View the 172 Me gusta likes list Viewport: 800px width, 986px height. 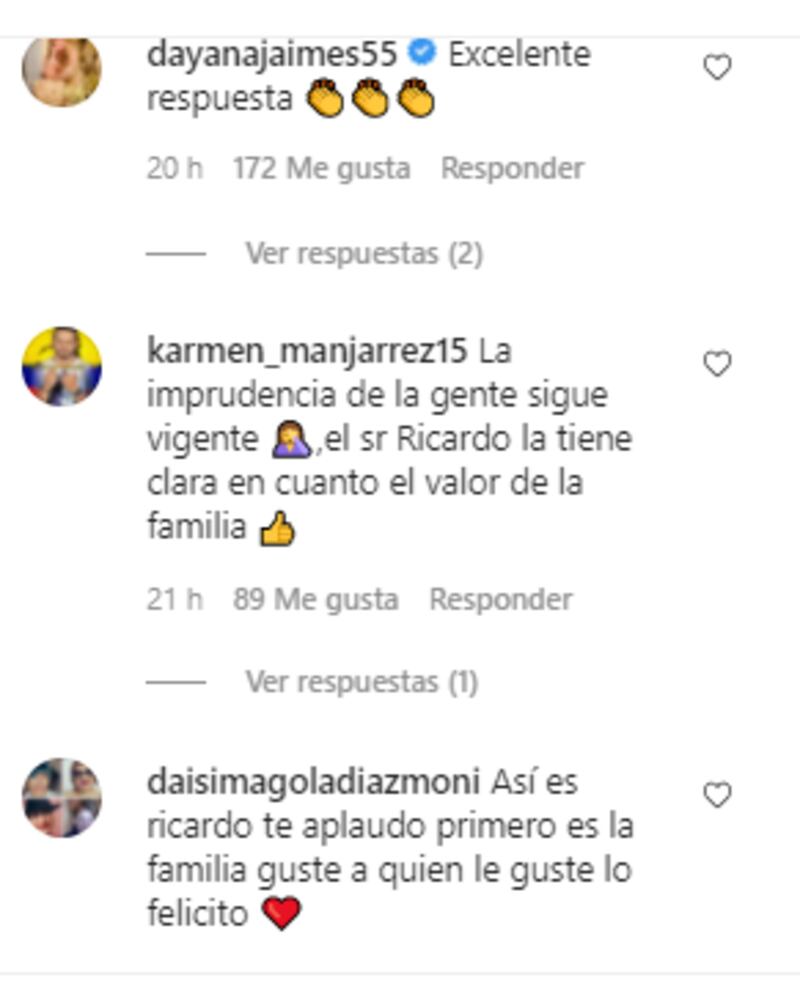[x=321, y=168]
